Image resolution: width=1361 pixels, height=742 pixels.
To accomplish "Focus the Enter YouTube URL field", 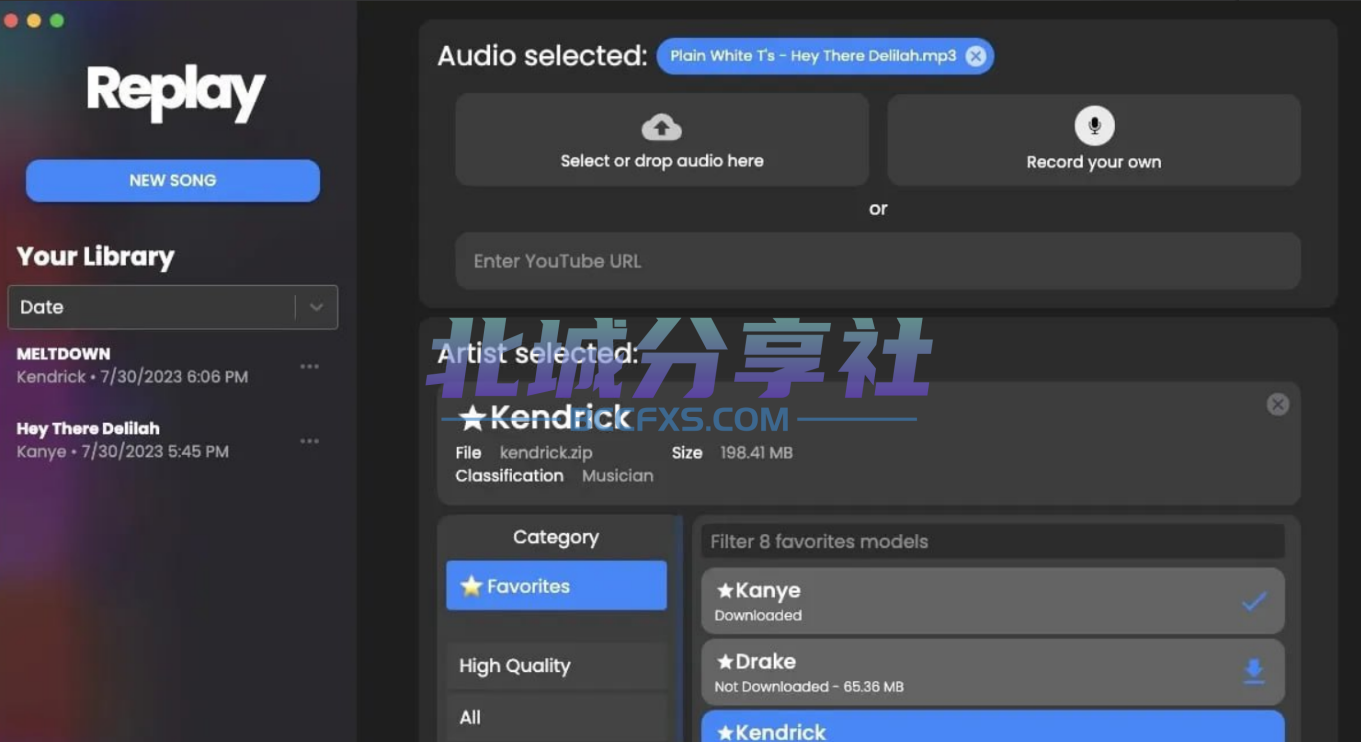I will (878, 261).
